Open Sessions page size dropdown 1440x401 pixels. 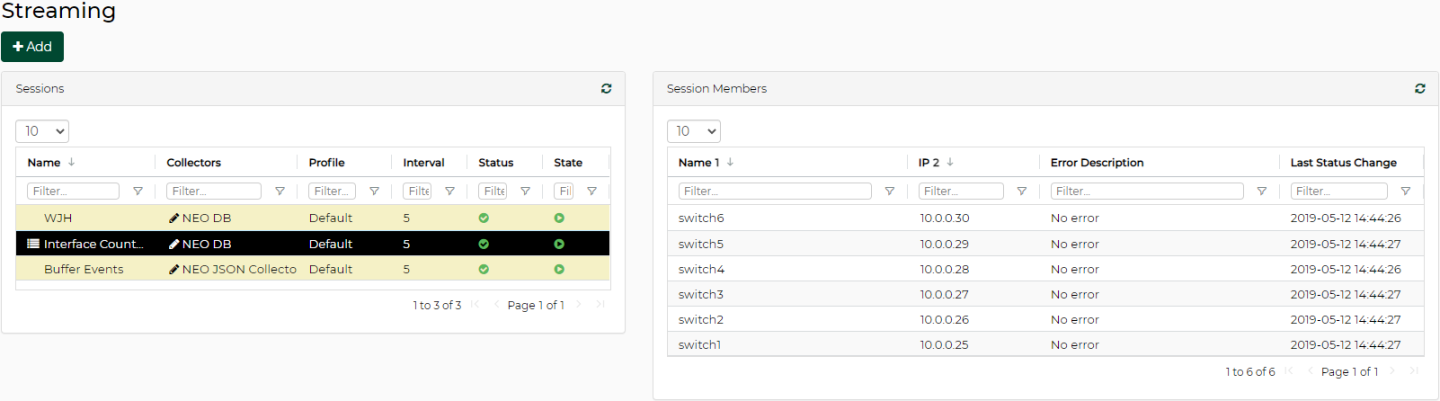click(x=42, y=131)
